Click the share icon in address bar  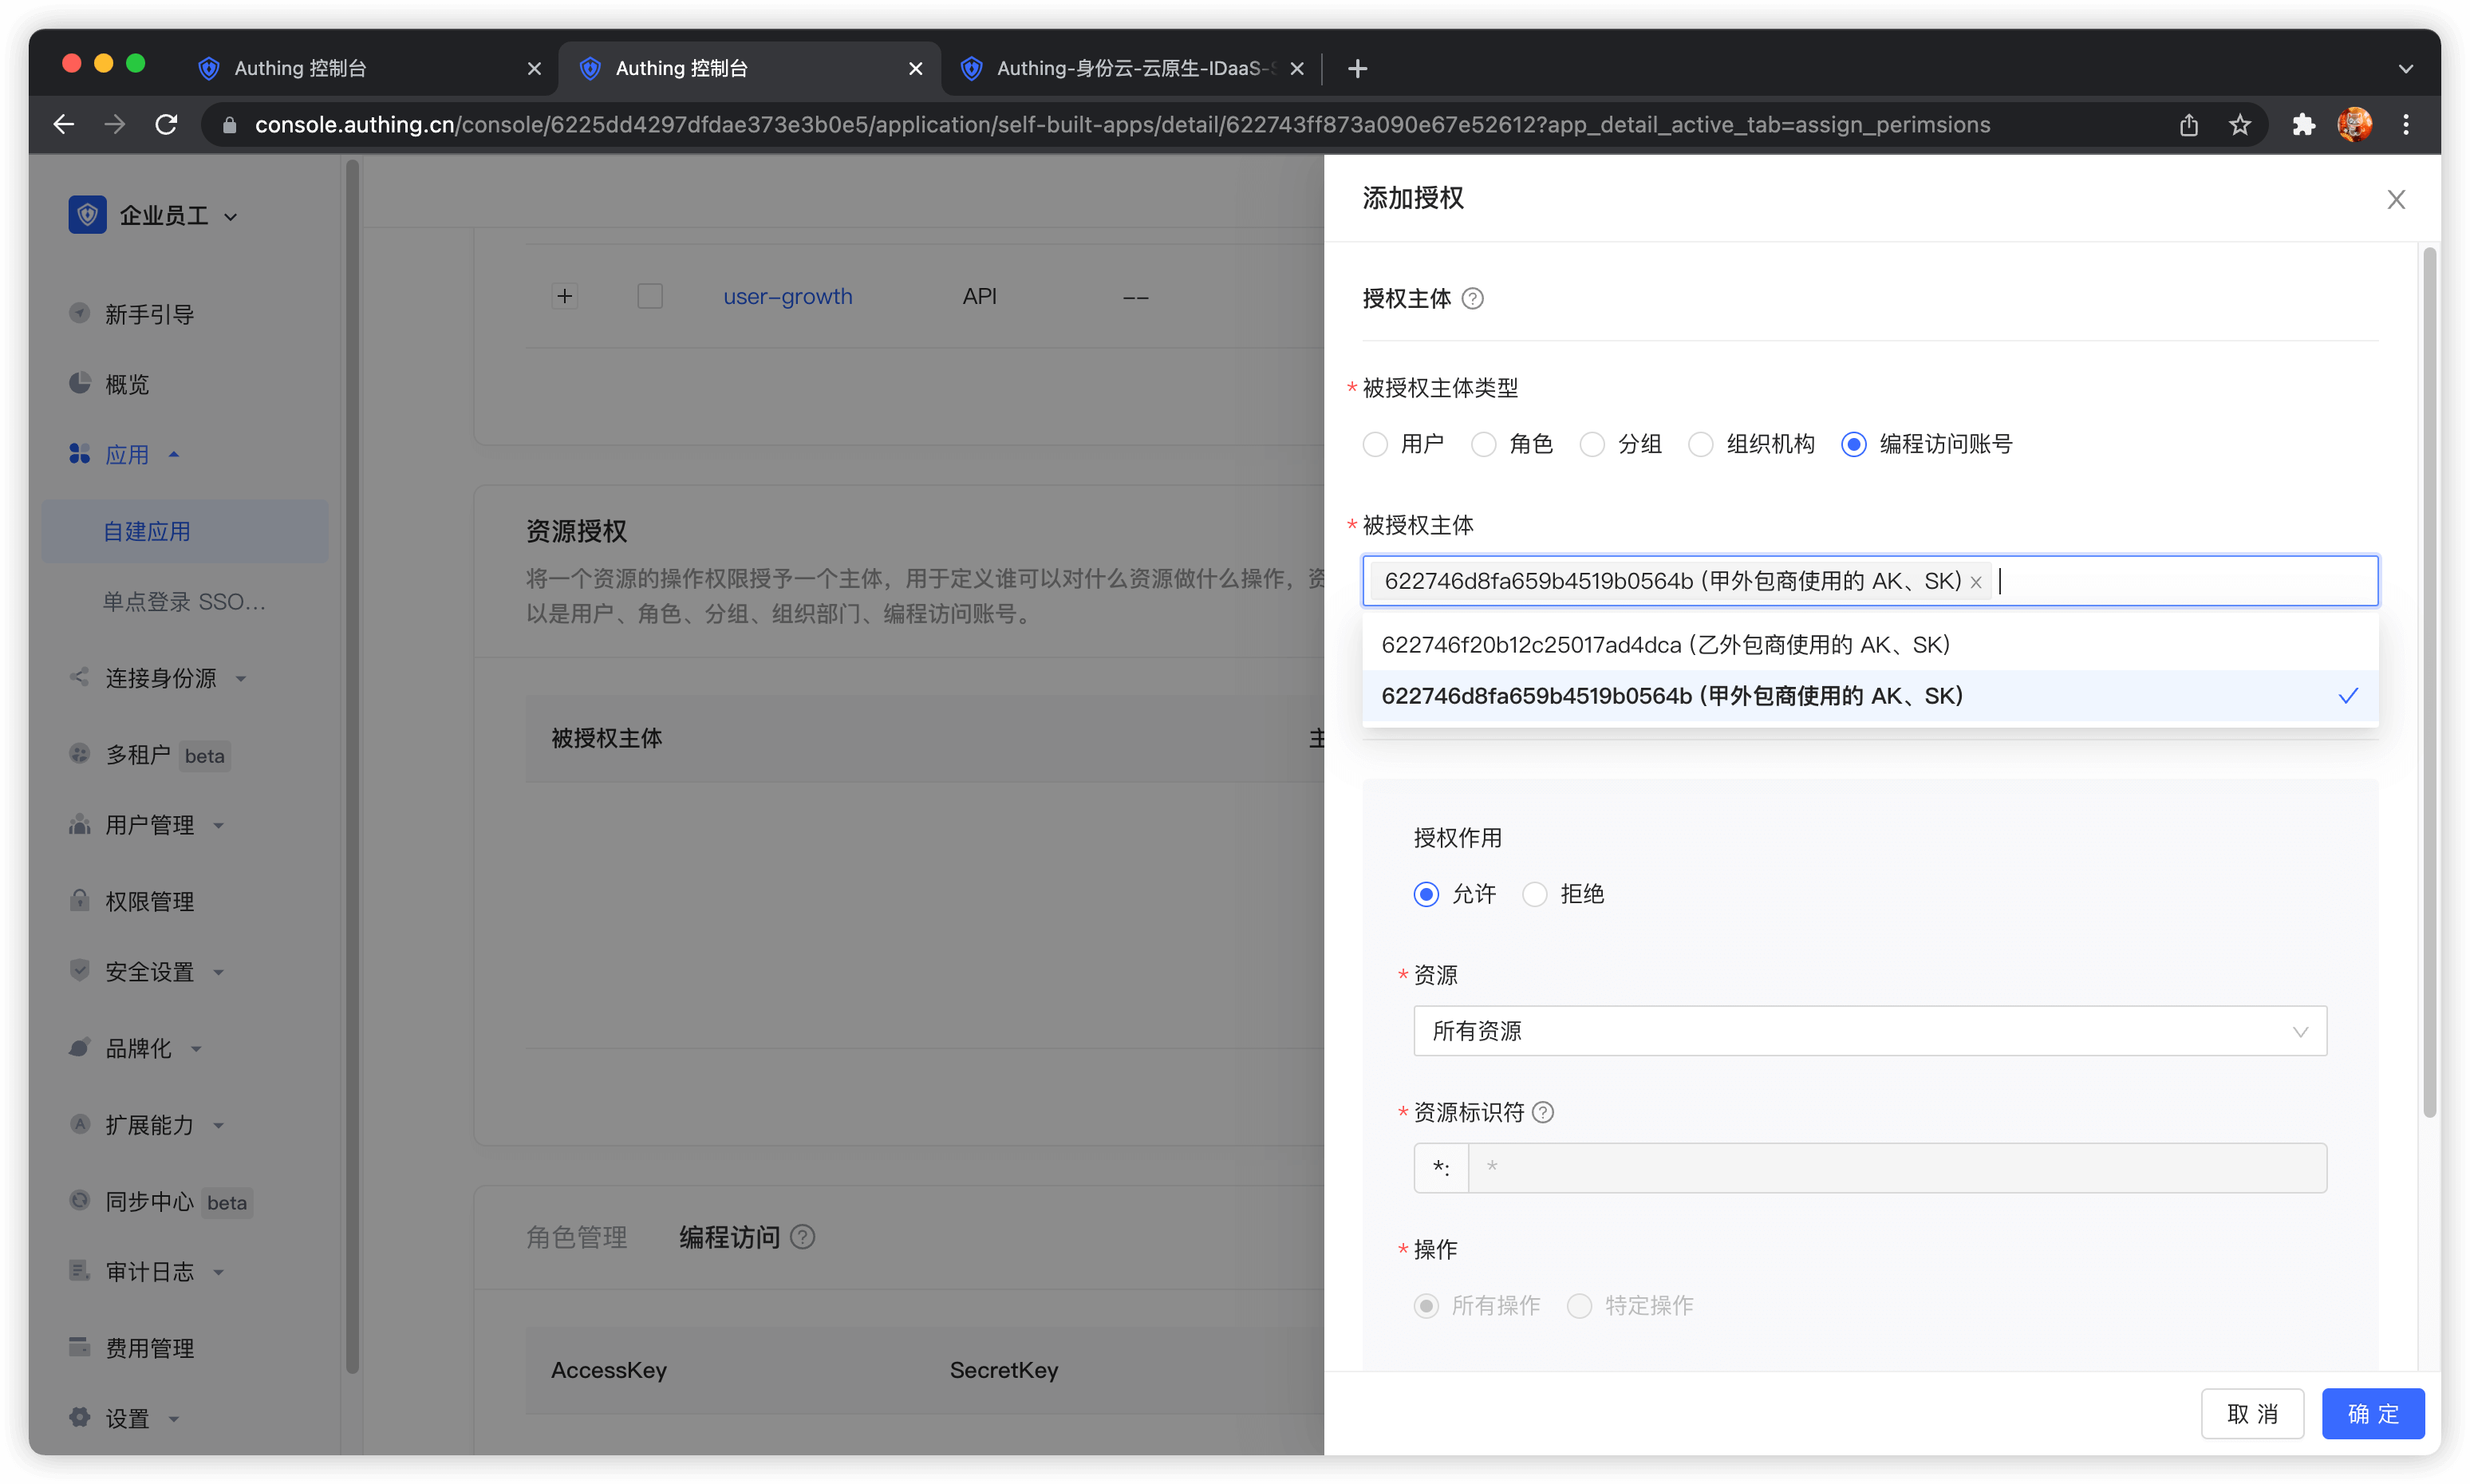point(2189,124)
